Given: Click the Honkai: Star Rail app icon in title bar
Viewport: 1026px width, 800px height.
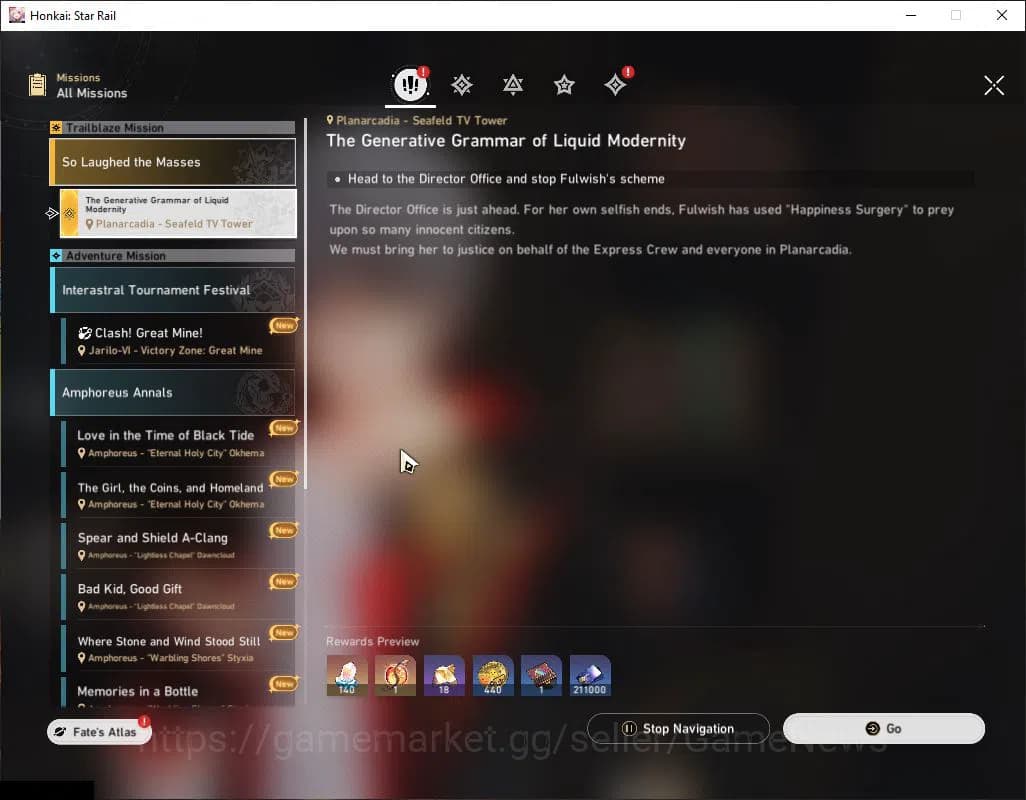Looking at the screenshot, I should point(16,15).
